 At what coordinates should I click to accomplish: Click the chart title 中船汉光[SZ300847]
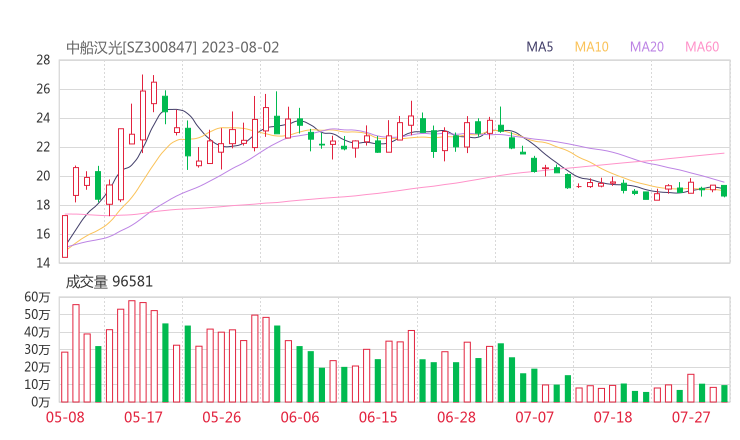132,47
